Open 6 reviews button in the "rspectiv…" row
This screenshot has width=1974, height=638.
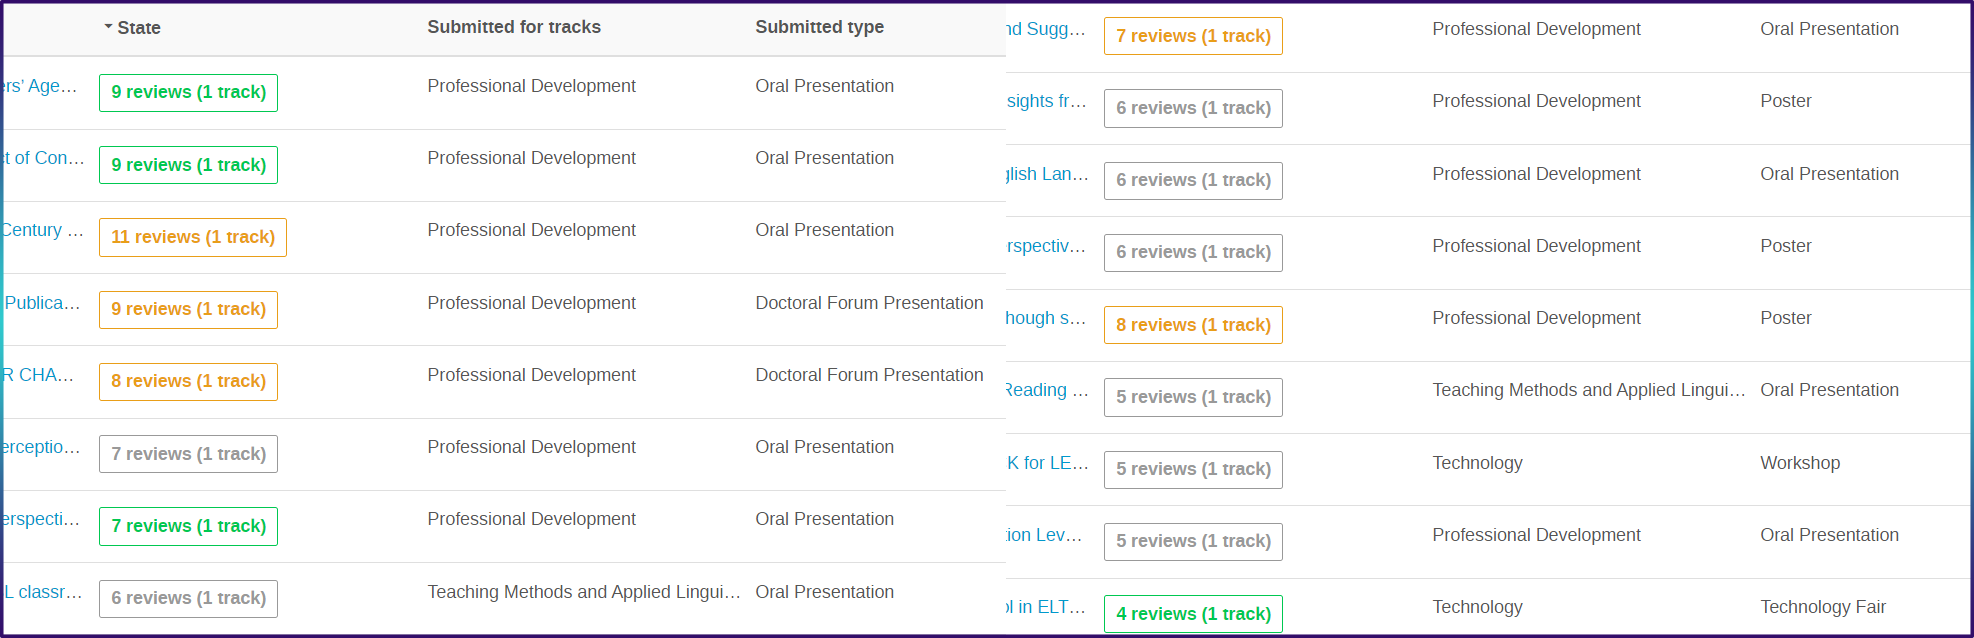(x=1193, y=252)
